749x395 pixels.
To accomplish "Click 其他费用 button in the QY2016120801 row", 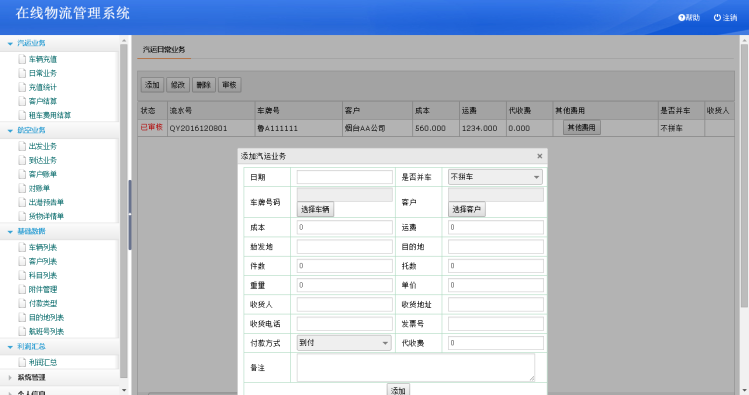I will point(581,128).
